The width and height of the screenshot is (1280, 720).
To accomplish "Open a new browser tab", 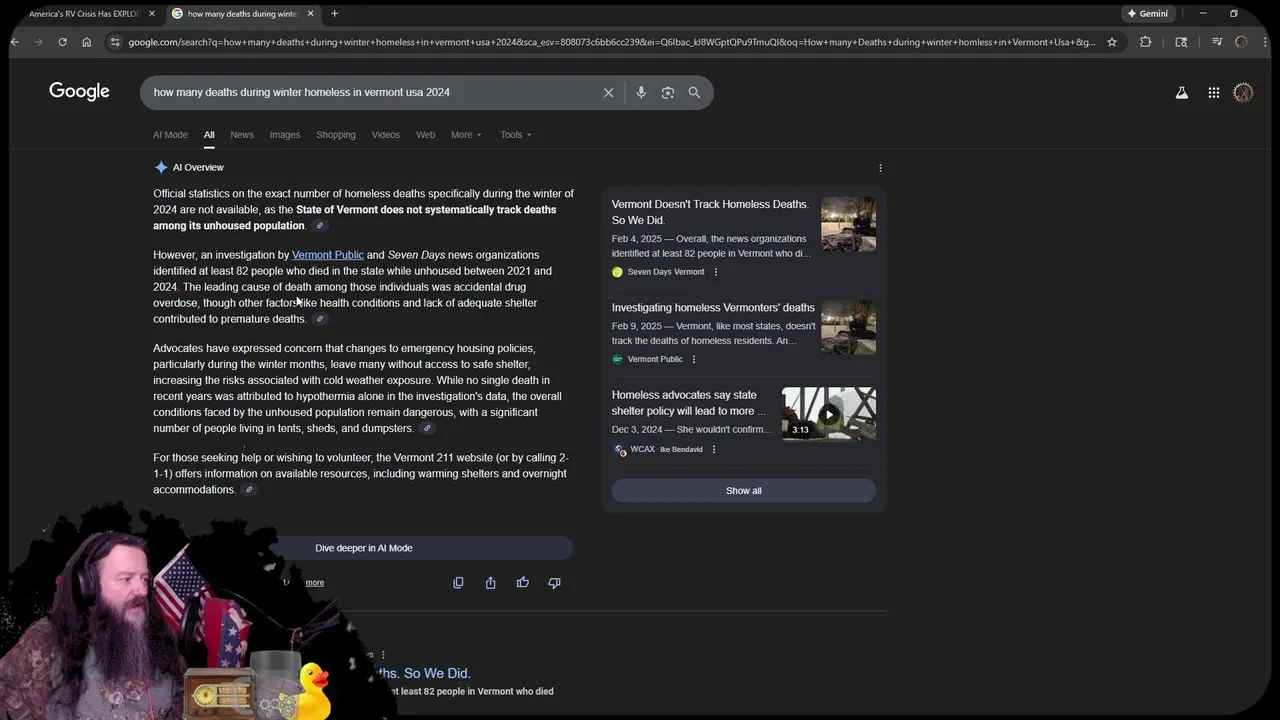I will 334,14.
